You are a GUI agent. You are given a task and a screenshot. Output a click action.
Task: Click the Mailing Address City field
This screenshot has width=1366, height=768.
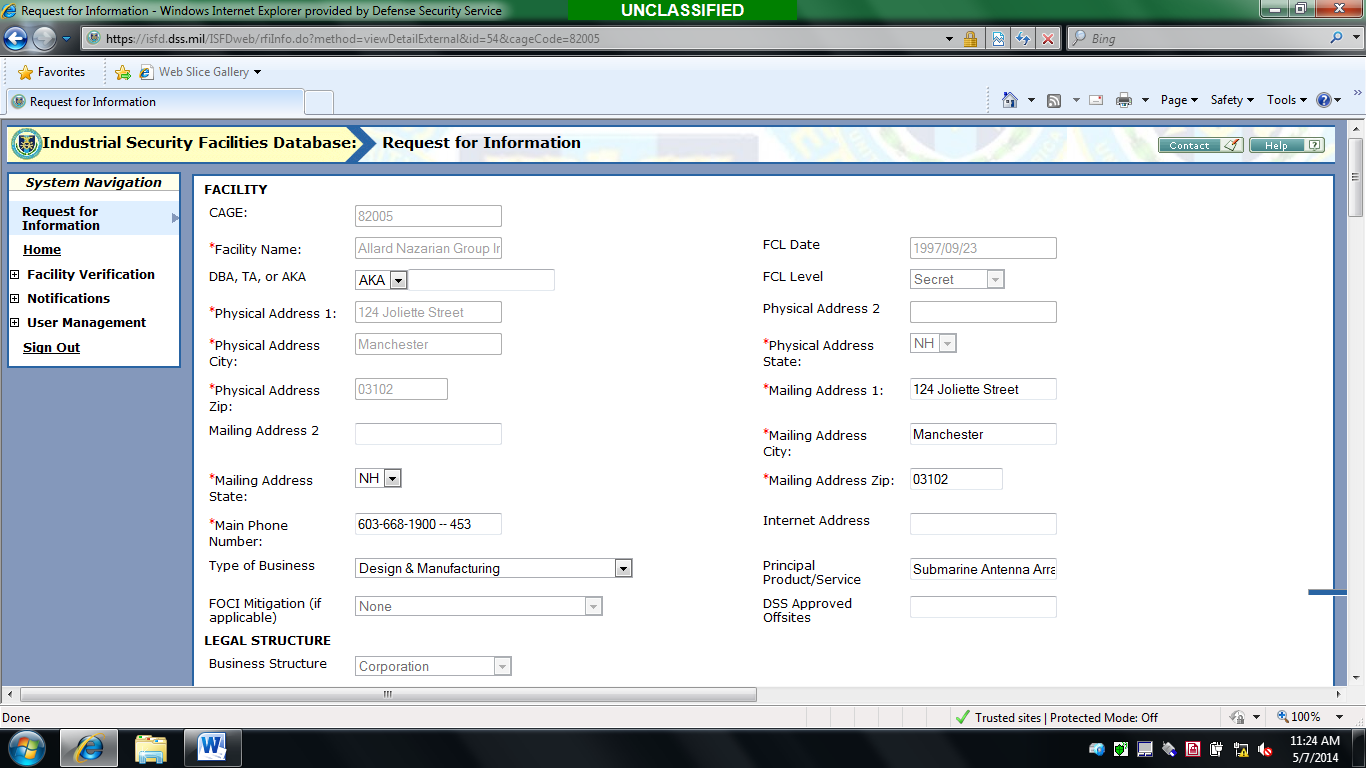[x=983, y=434]
